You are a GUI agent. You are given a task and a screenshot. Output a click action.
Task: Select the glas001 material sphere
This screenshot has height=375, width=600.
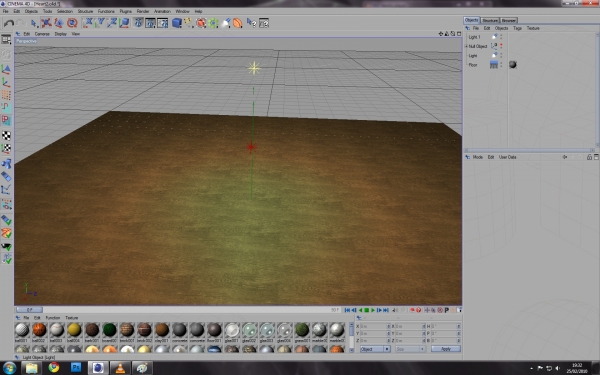coord(232,330)
